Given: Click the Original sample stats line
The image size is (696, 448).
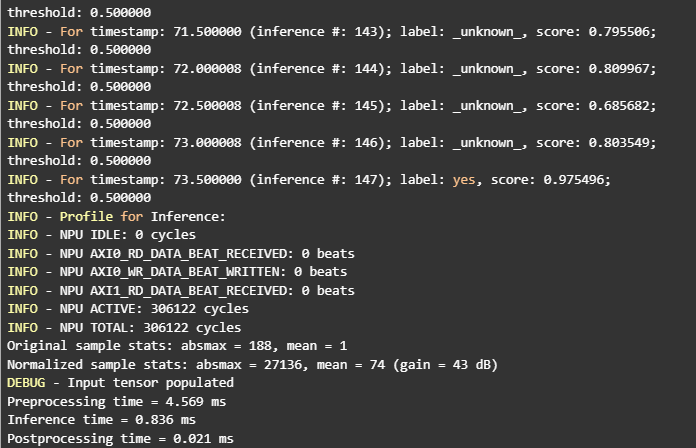Looking at the screenshot, I should pyautogui.click(x=176, y=346).
